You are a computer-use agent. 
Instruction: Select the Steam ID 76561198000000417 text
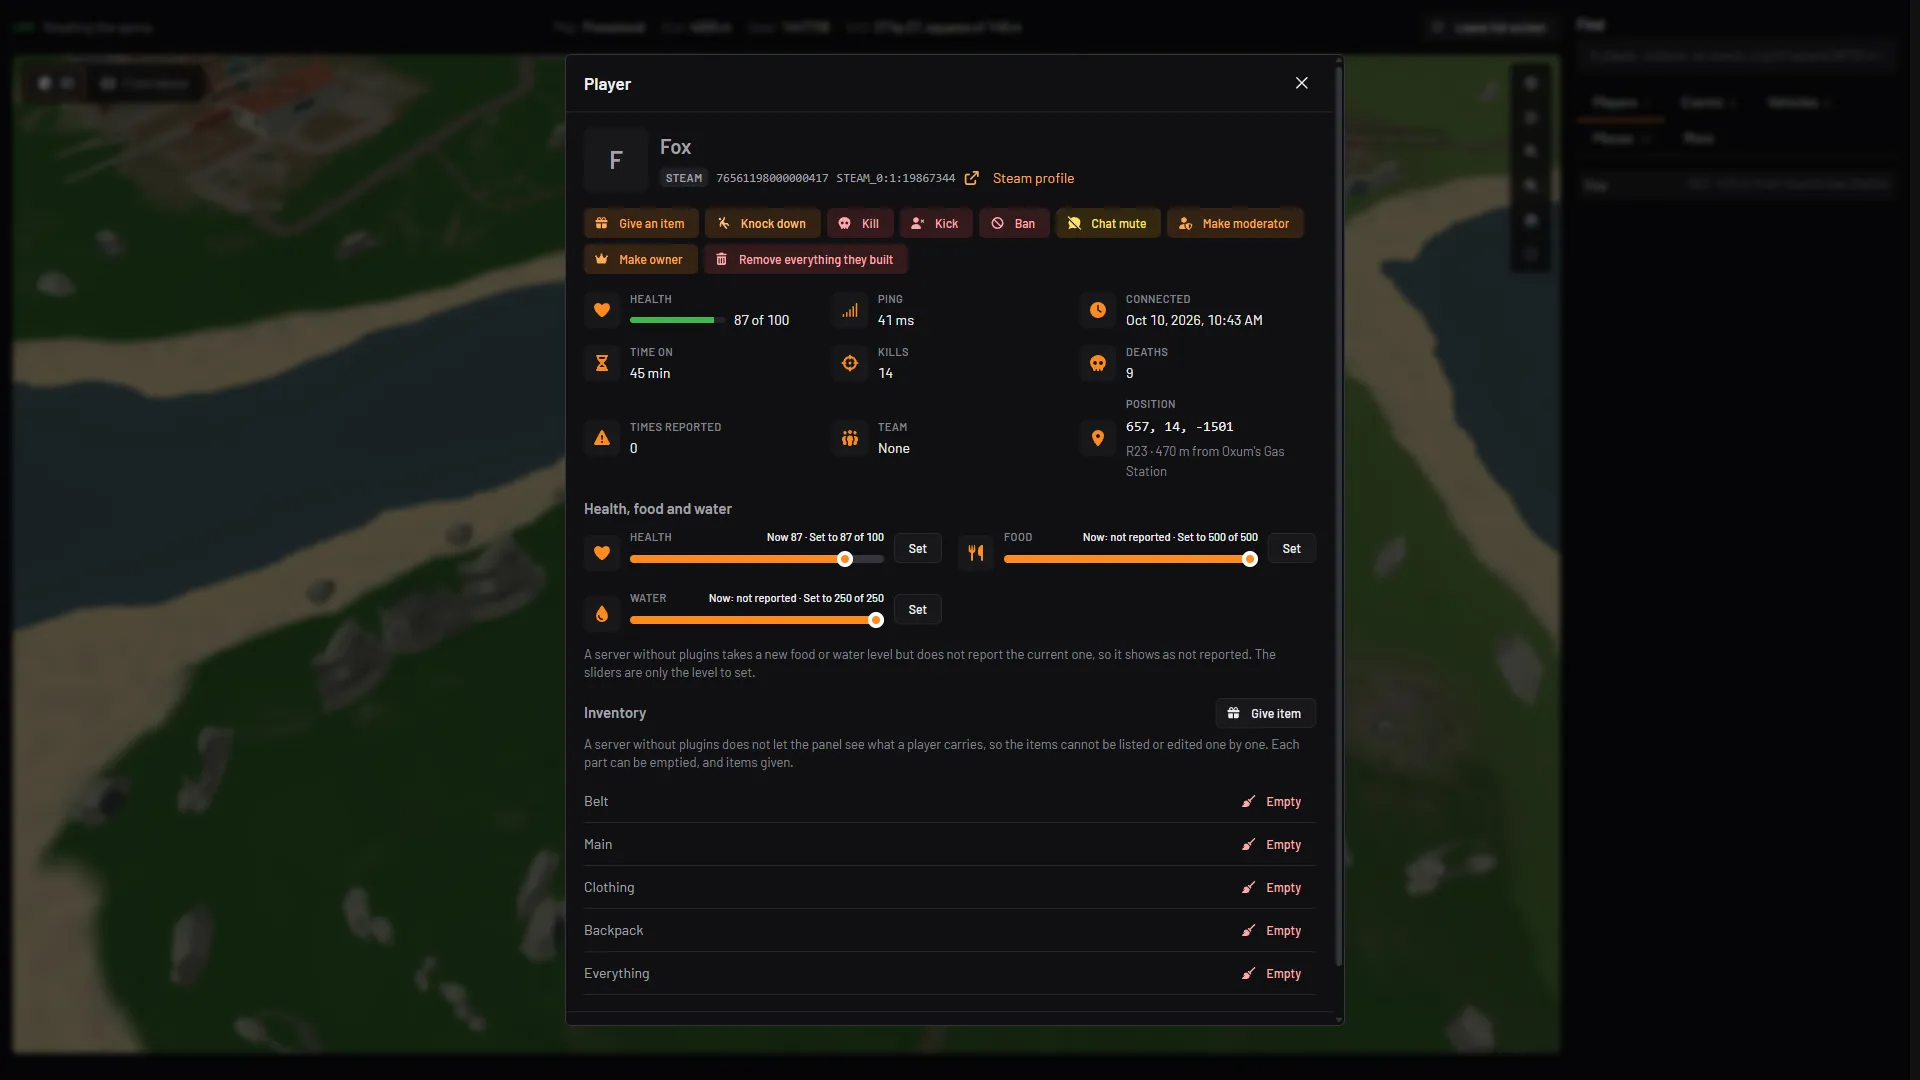tap(772, 178)
